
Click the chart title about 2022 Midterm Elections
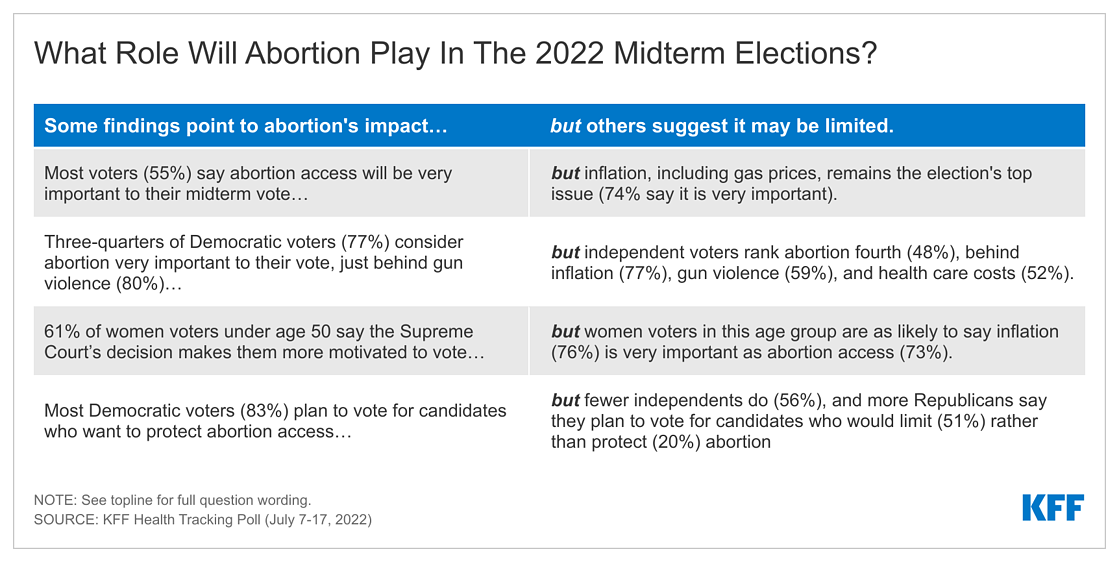[455, 54]
